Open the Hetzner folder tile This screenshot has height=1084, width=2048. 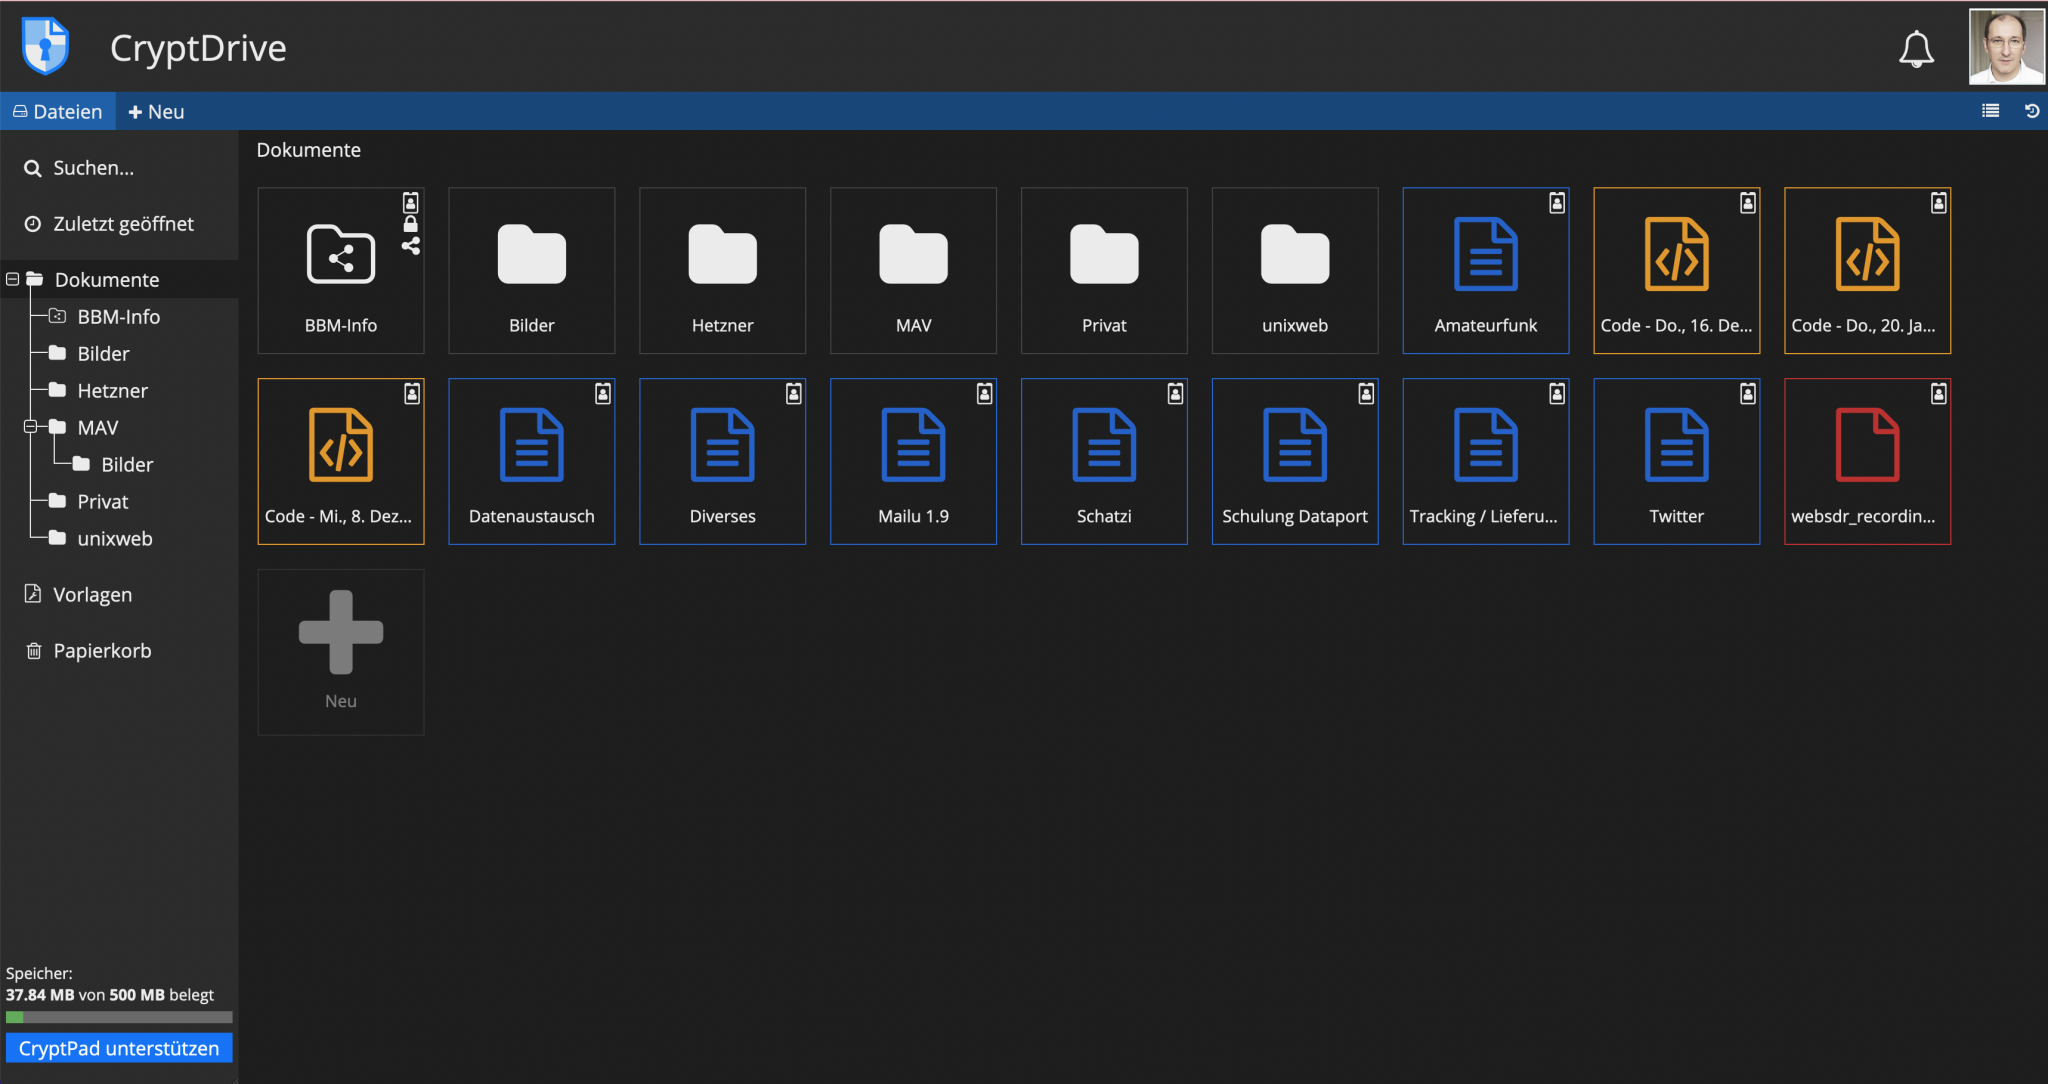pos(723,271)
